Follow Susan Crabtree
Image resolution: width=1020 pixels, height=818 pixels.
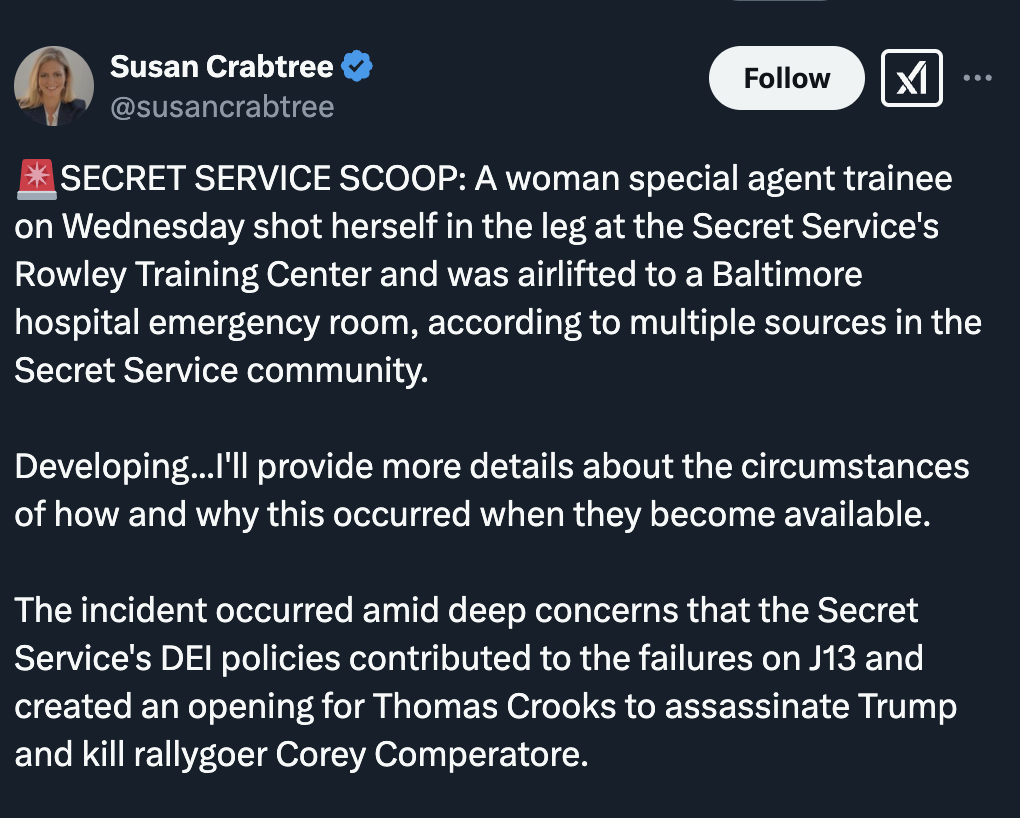pos(786,78)
